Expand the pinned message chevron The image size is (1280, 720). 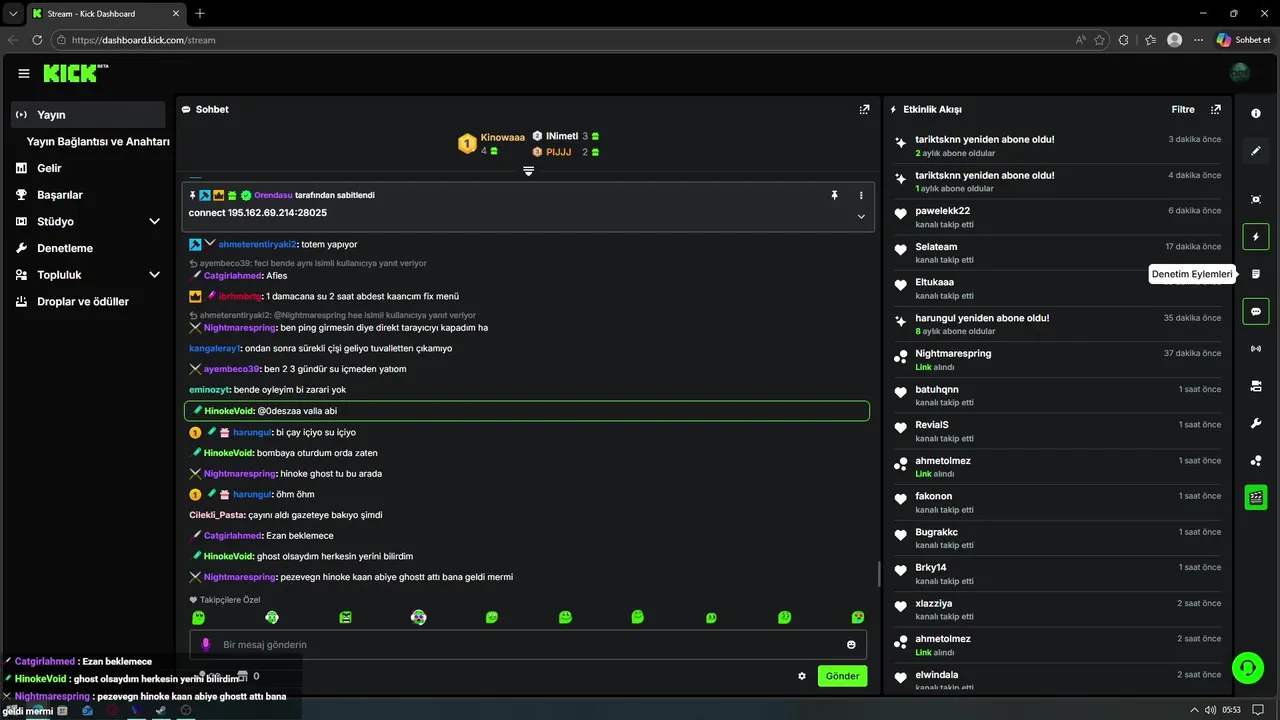click(861, 216)
